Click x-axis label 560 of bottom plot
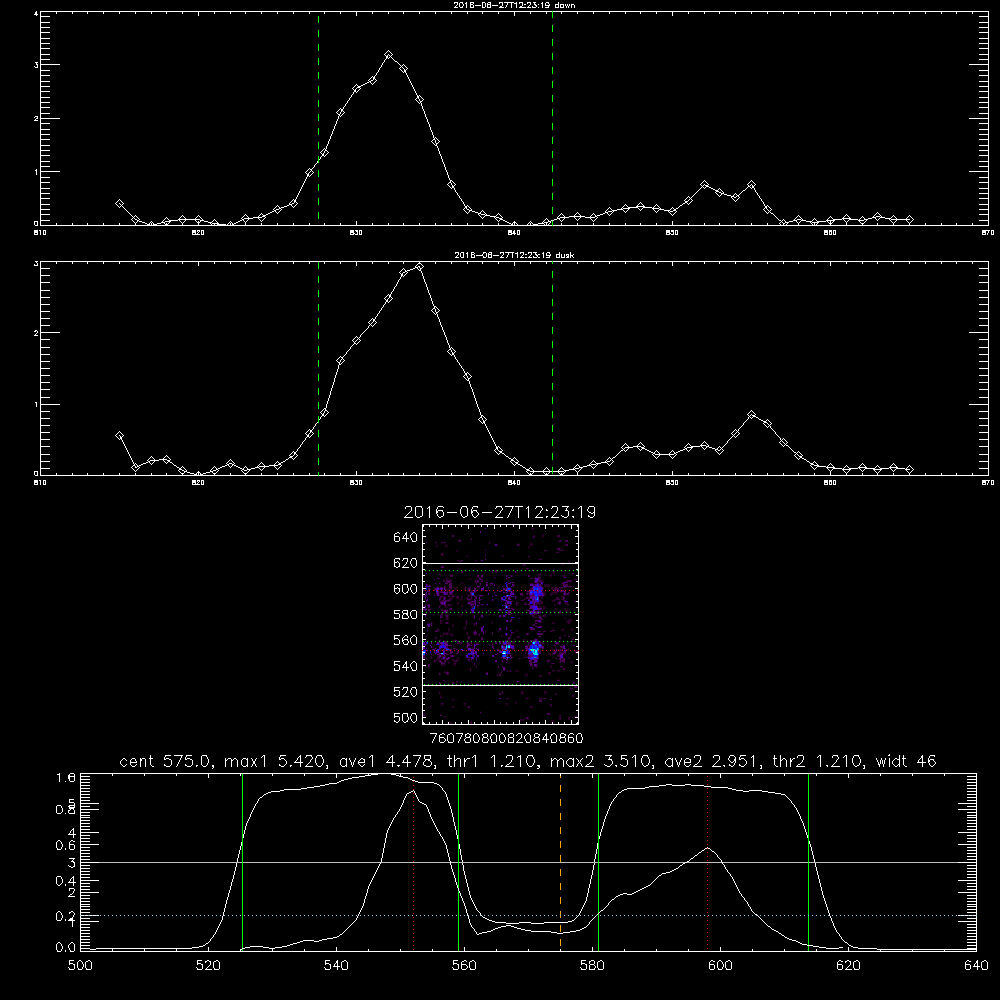 (464, 966)
